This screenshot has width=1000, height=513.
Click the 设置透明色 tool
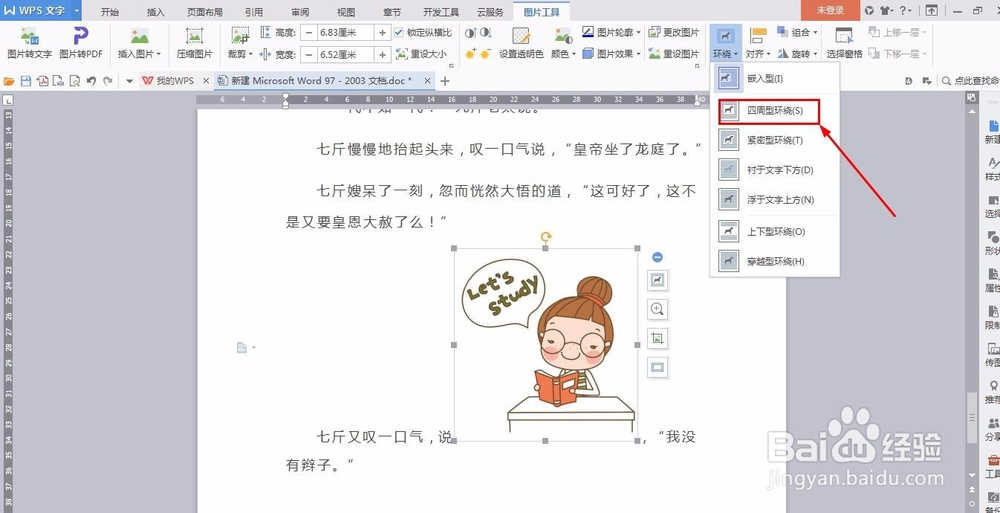[521, 43]
